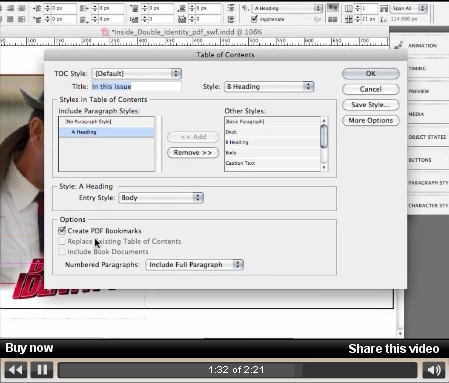Click the Share this video link
Screen dimensions: 449x383
point(394,349)
